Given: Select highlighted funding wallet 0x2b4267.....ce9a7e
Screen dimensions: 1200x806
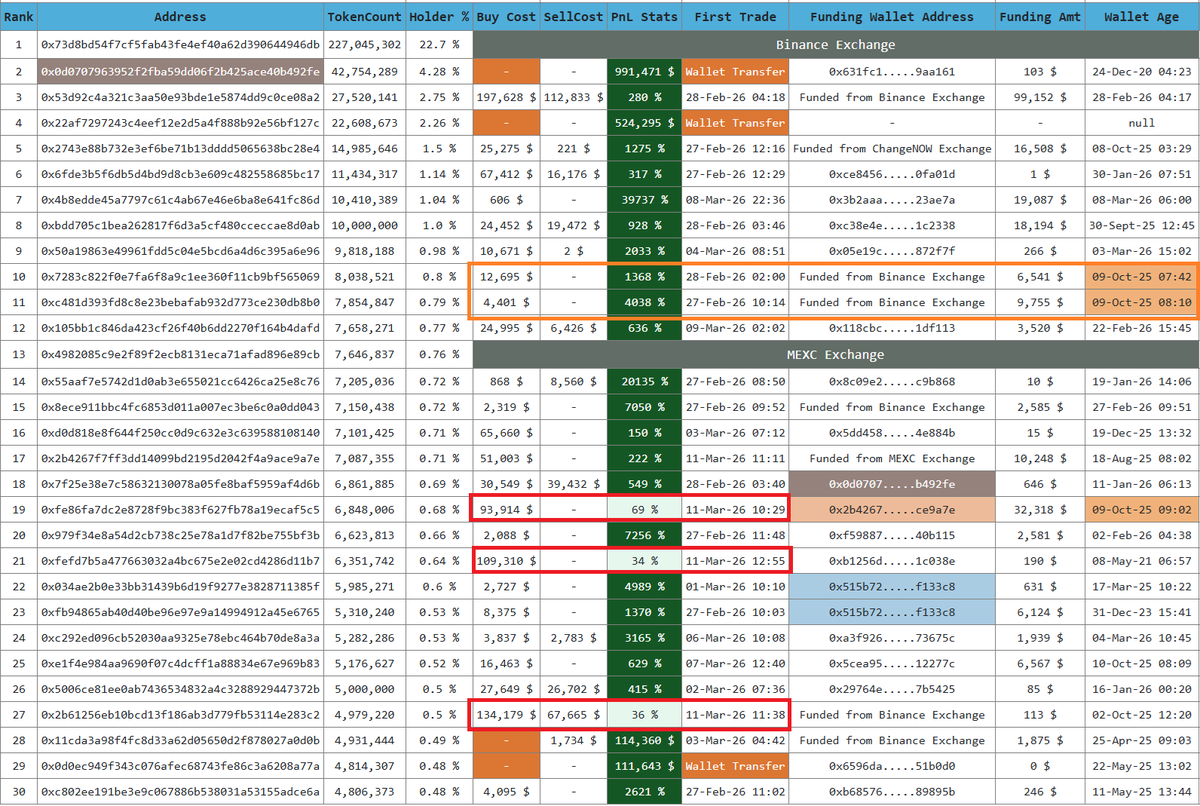Looking at the screenshot, I should point(892,510).
